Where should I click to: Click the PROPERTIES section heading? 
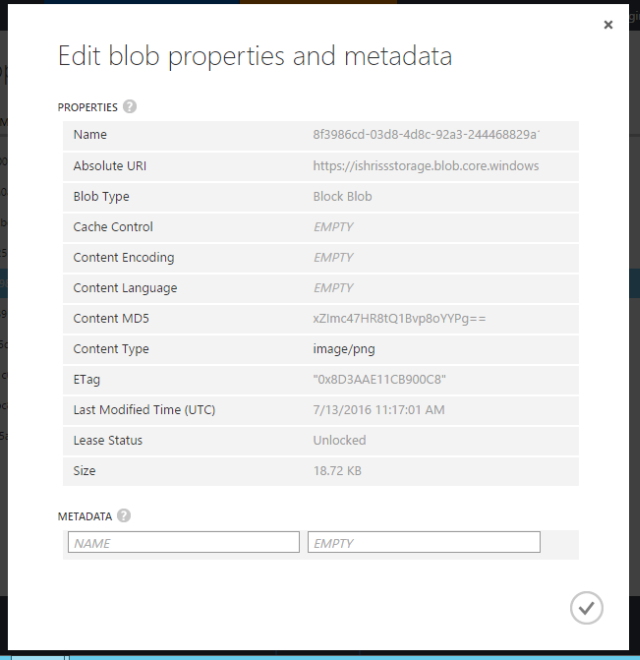tap(88, 107)
